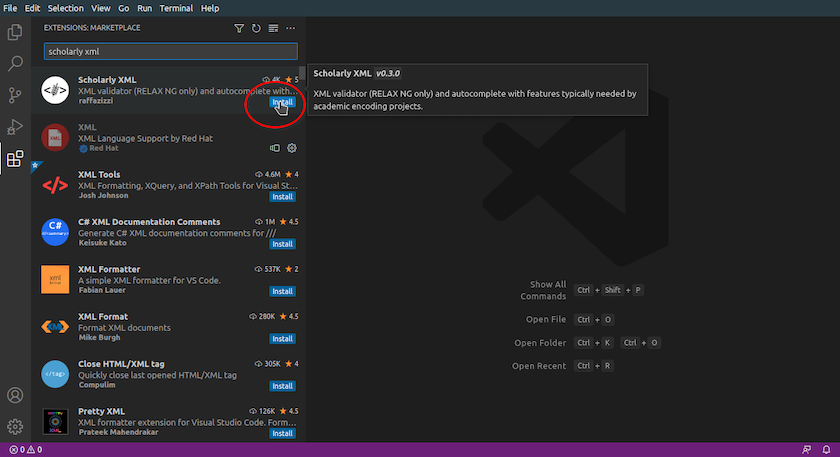
Task: Open the Run and Debug view
Action: tap(15, 127)
